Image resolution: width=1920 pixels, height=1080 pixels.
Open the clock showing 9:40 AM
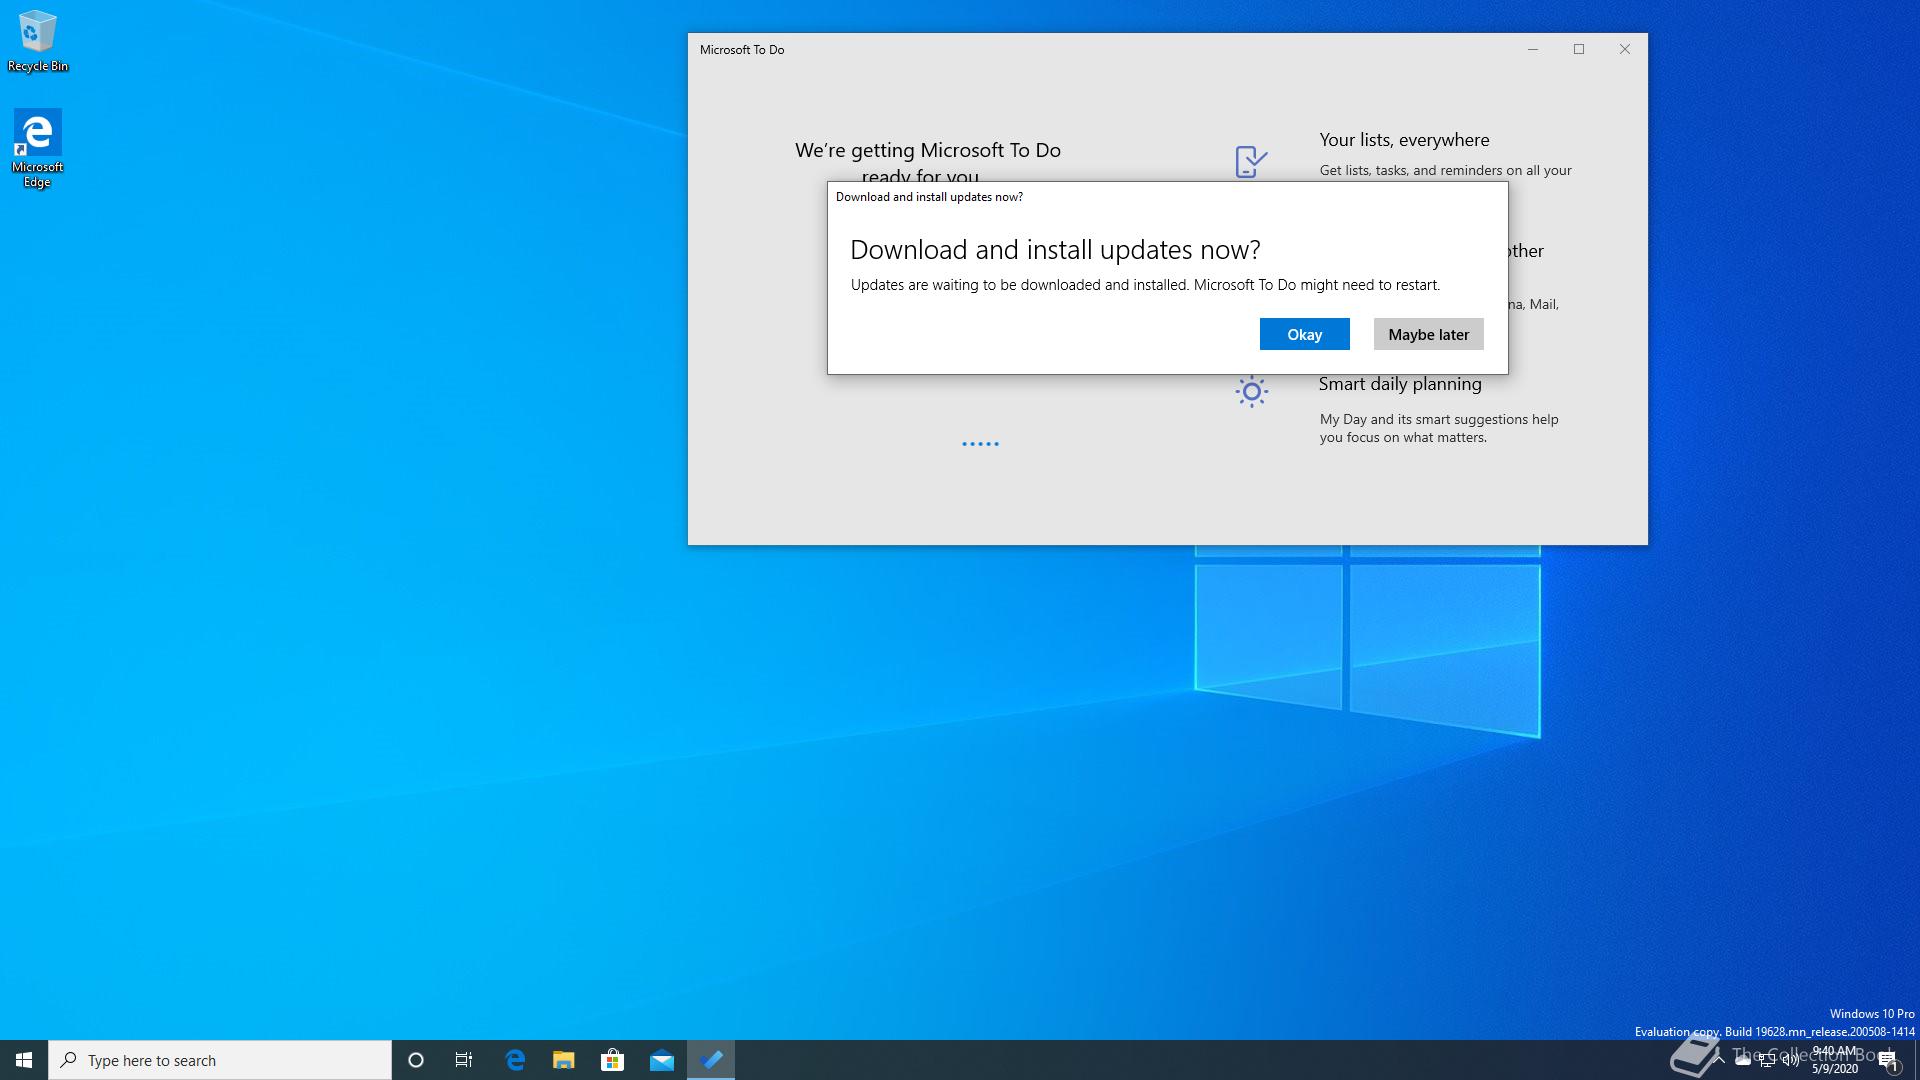[1835, 1060]
